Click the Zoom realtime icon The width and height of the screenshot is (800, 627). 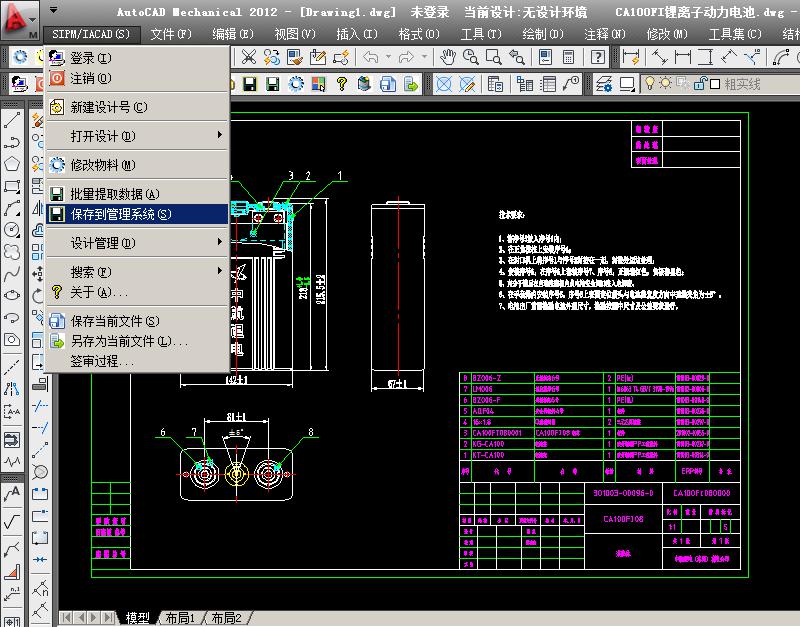pos(470,57)
